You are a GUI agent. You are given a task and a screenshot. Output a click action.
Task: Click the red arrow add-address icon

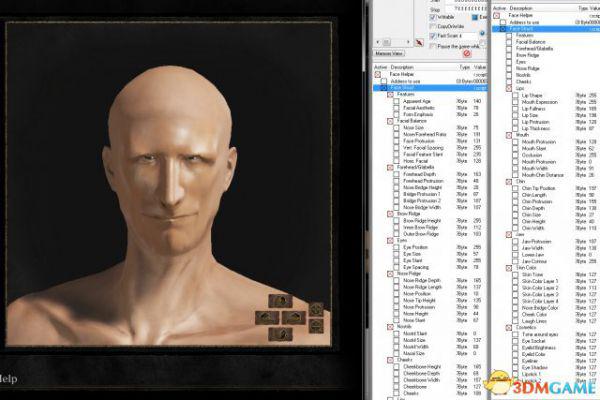pyautogui.click(x=419, y=42)
